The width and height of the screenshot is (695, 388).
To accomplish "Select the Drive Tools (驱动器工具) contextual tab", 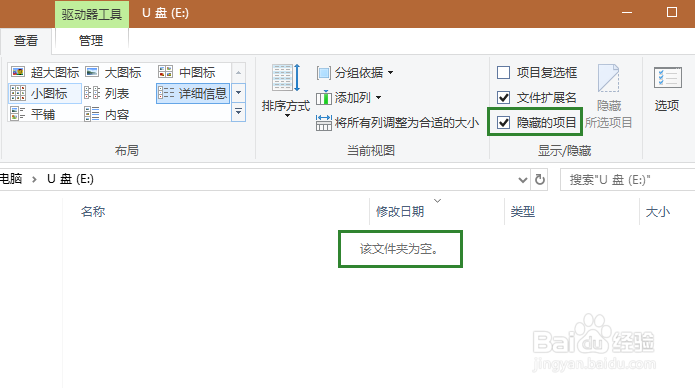I will click(92, 14).
